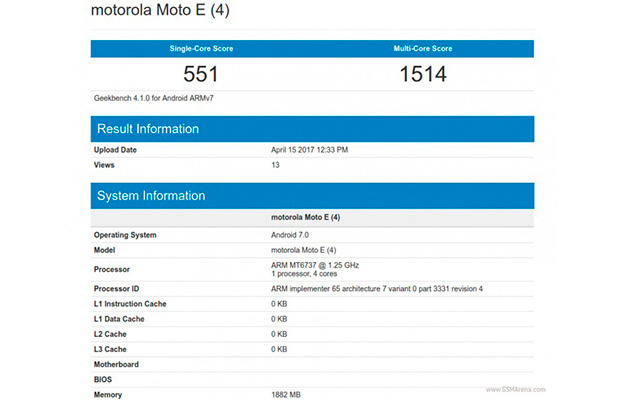Select the Processor ID row label
The height and width of the screenshot is (400, 620).
click(x=119, y=289)
